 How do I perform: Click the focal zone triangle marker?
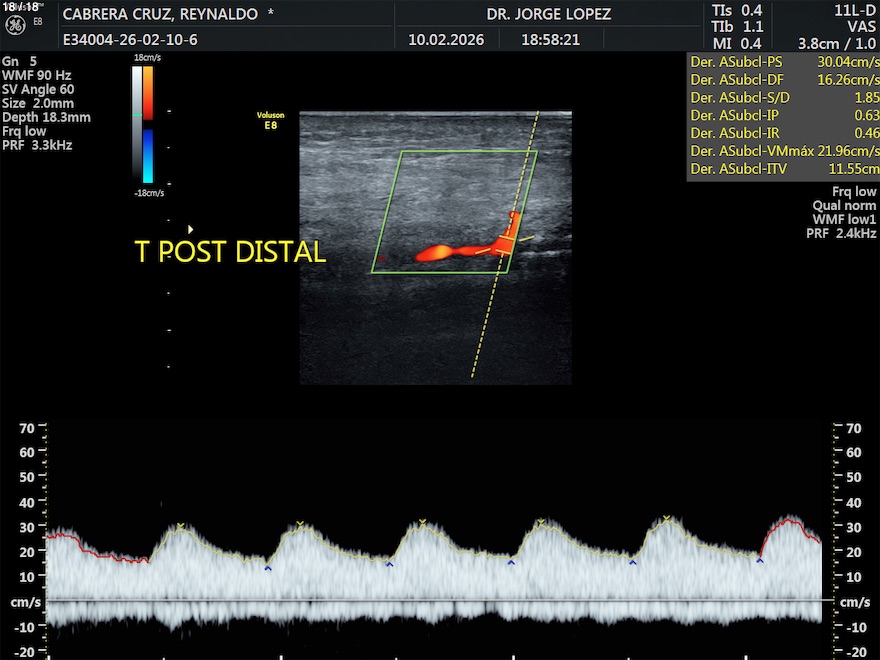(190, 229)
